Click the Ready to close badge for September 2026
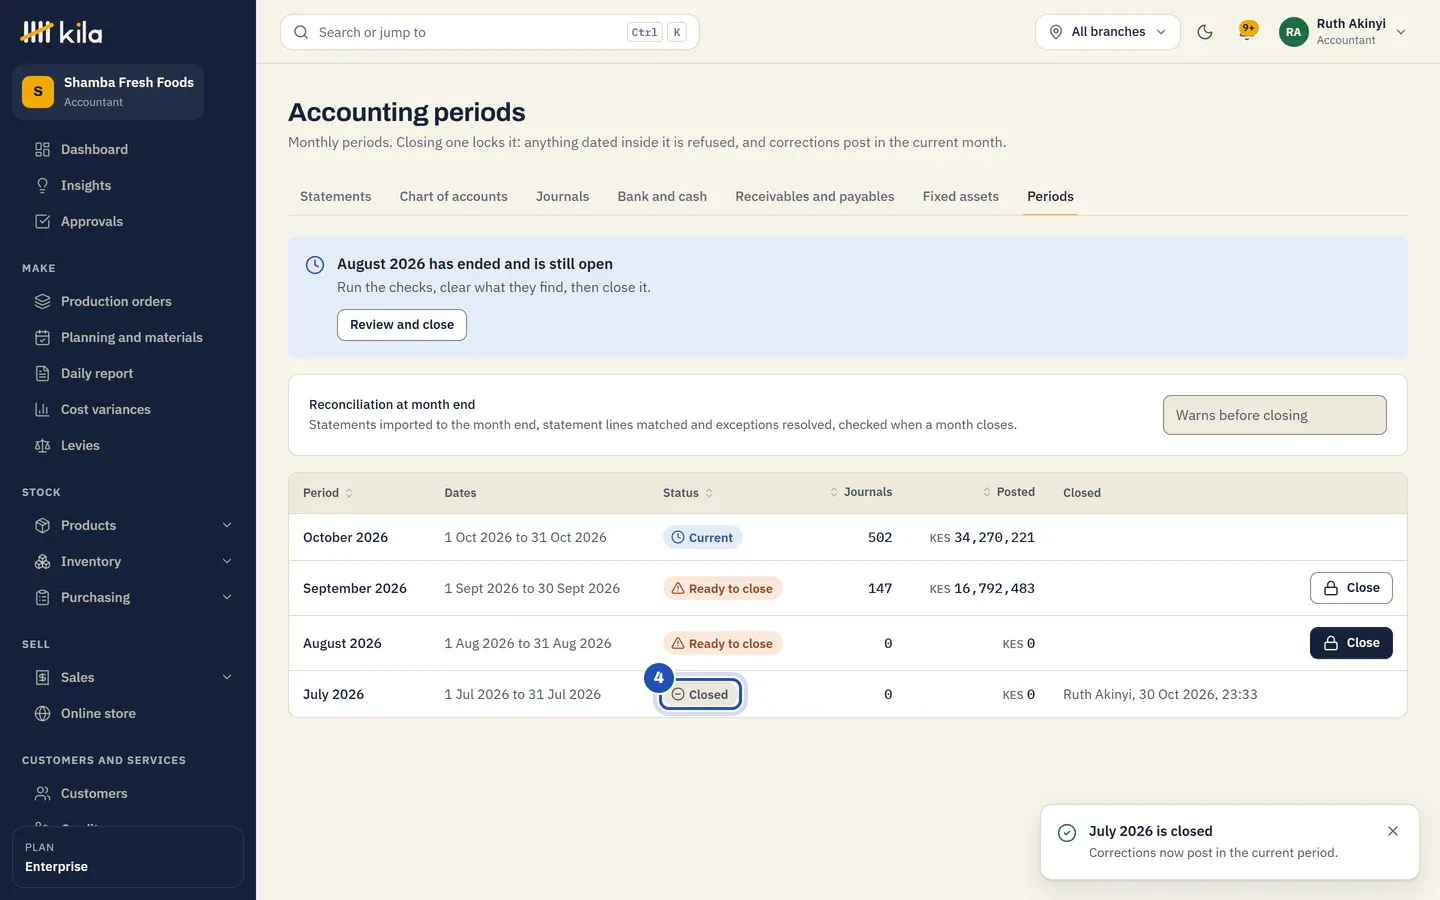Image resolution: width=1440 pixels, height=900 pixels. coord(722,589)
